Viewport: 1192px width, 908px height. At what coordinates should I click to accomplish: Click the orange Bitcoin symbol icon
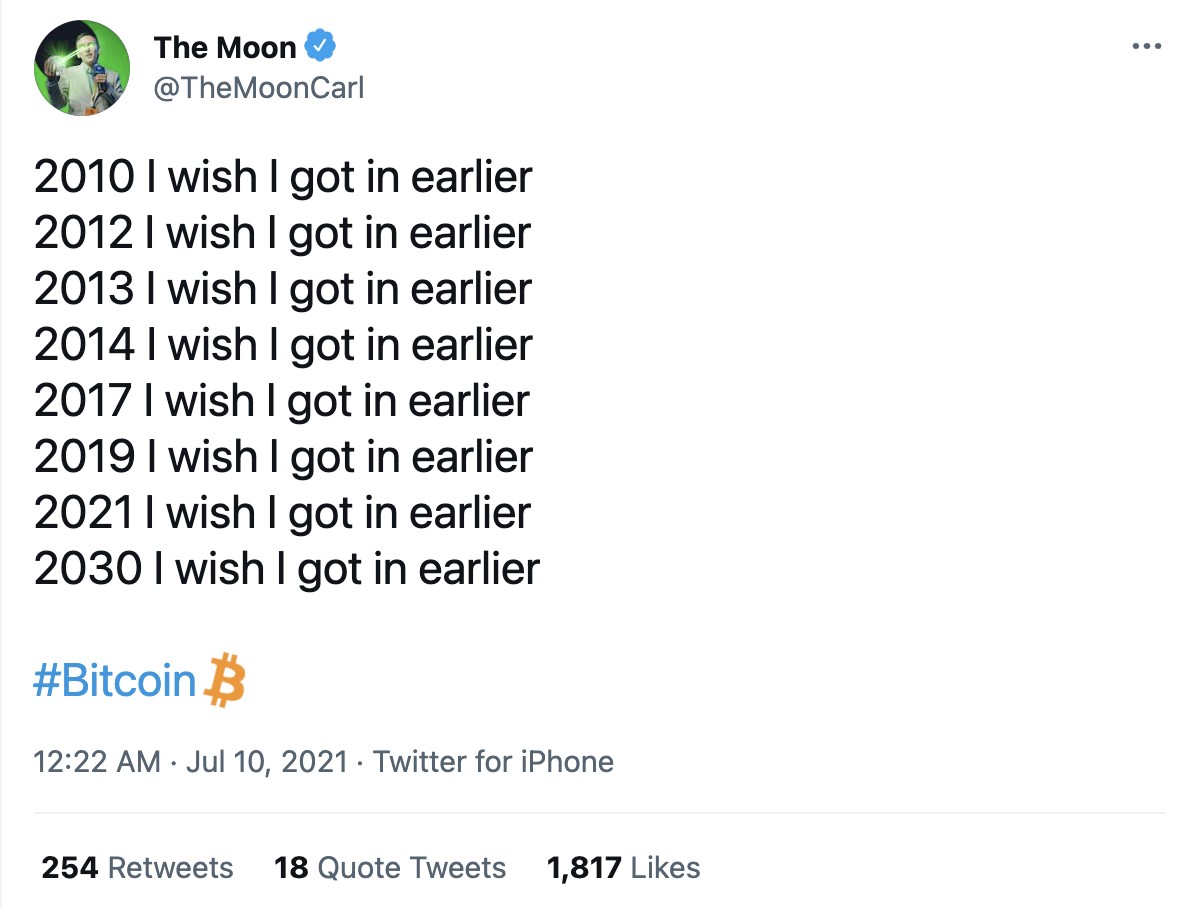pyautogui.click(x=224, y=681)
